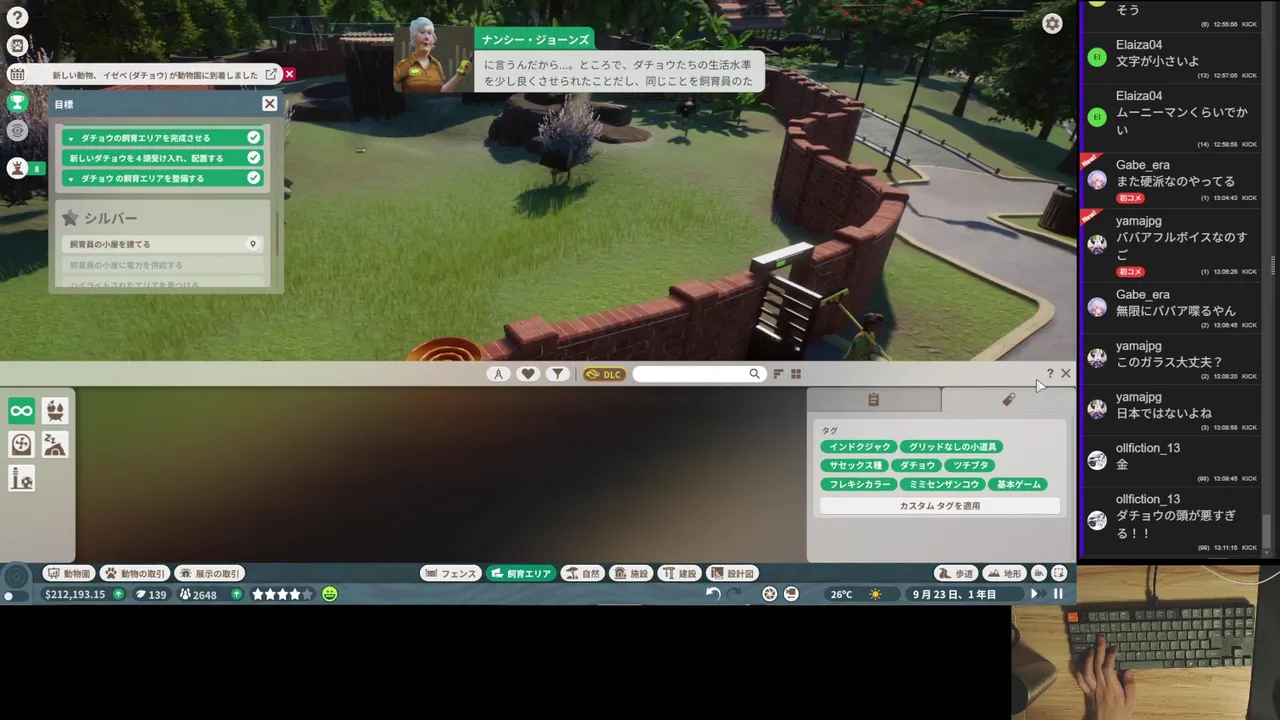
Task: Click カスタム タグを適用 button
Action: click(x=940, y=506)
